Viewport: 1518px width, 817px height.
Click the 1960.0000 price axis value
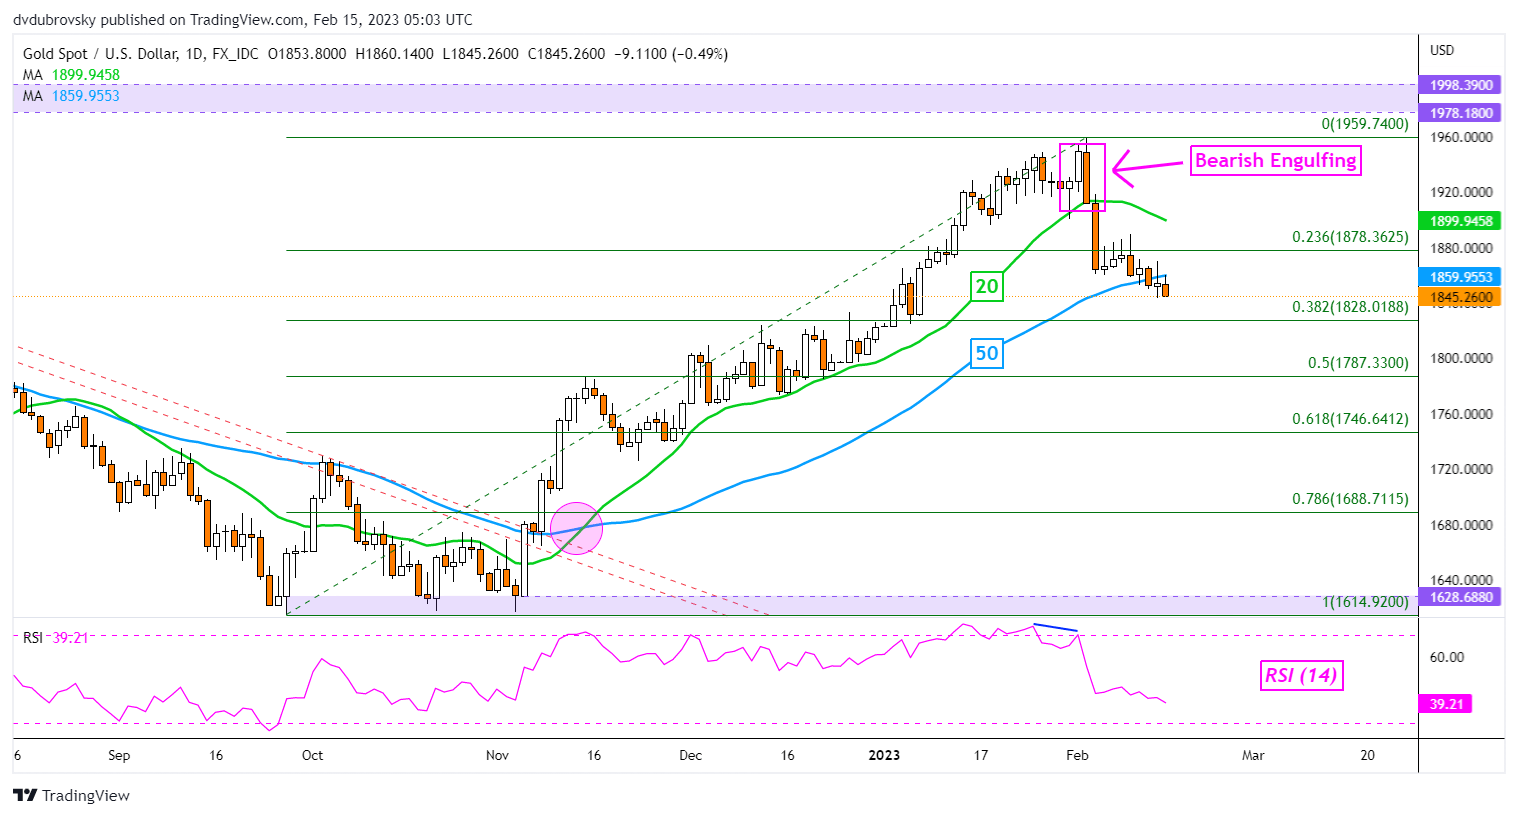[1461, 137]
